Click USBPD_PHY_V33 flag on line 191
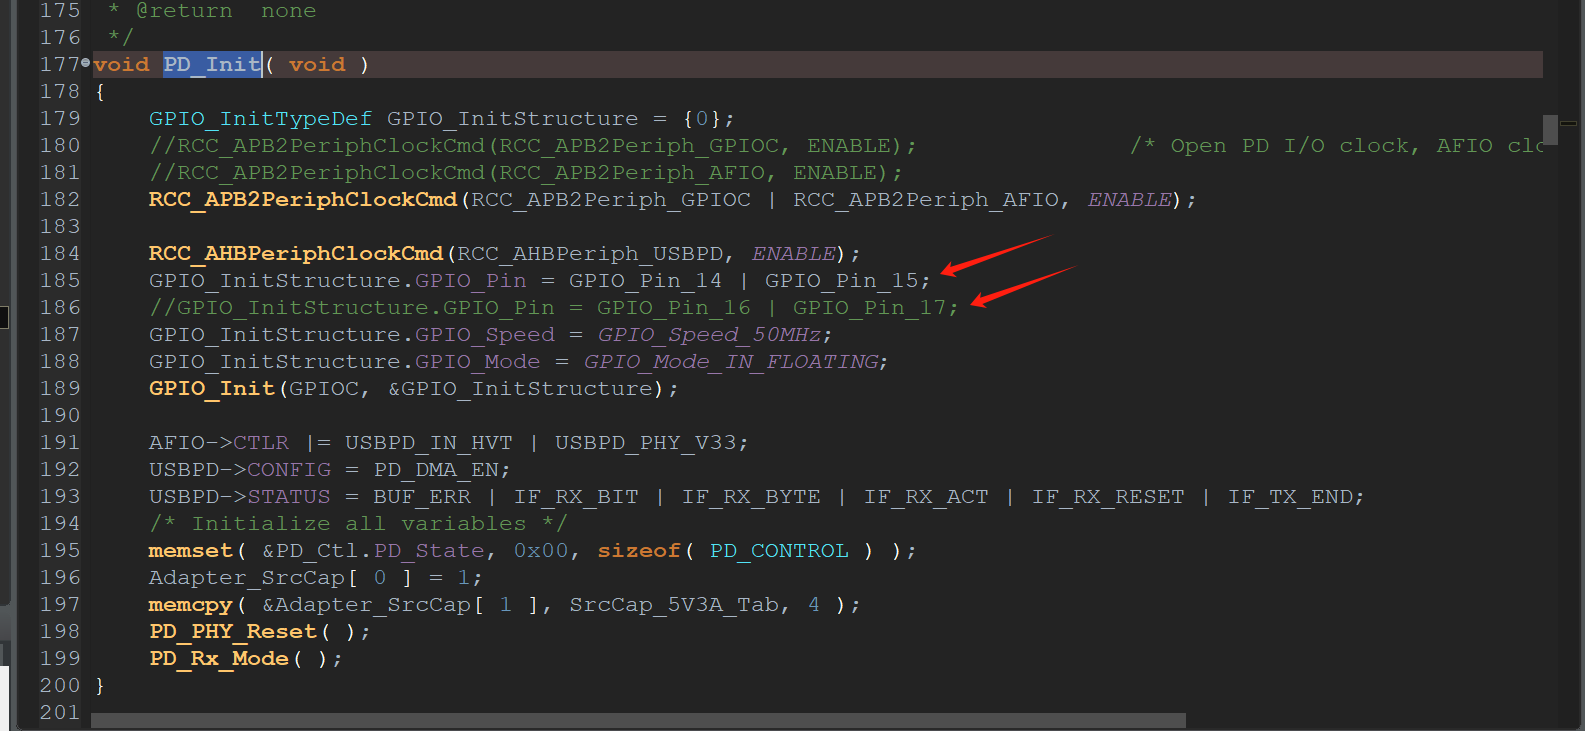 pos(645,443)
